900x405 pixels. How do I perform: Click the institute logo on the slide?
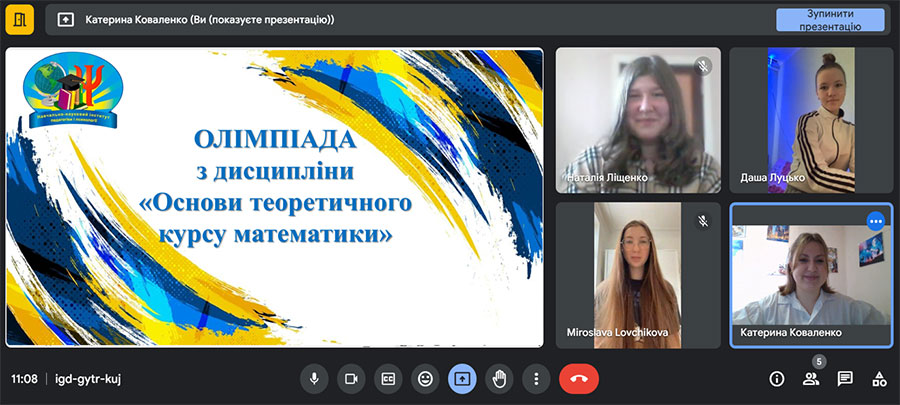click(x=73, y=89)
